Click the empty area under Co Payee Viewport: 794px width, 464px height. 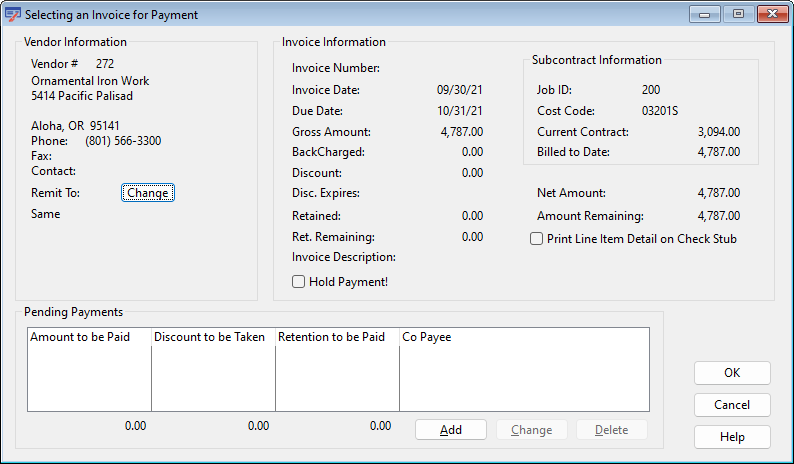523,378
